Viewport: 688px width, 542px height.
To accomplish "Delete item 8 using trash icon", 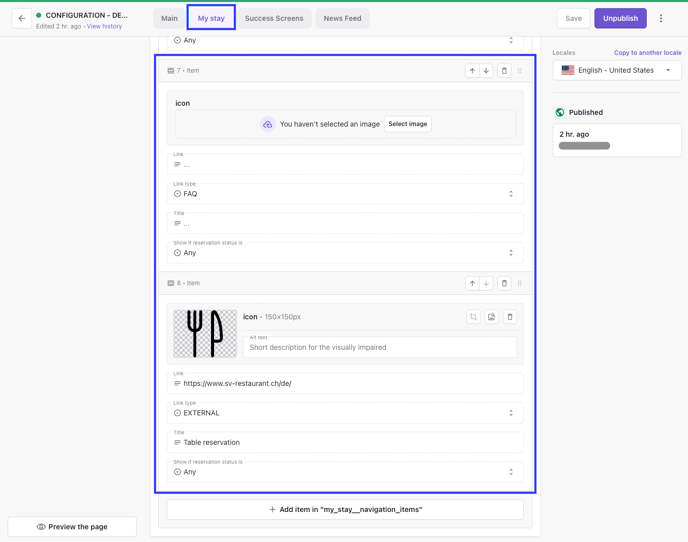I will [x=504, y=283].
